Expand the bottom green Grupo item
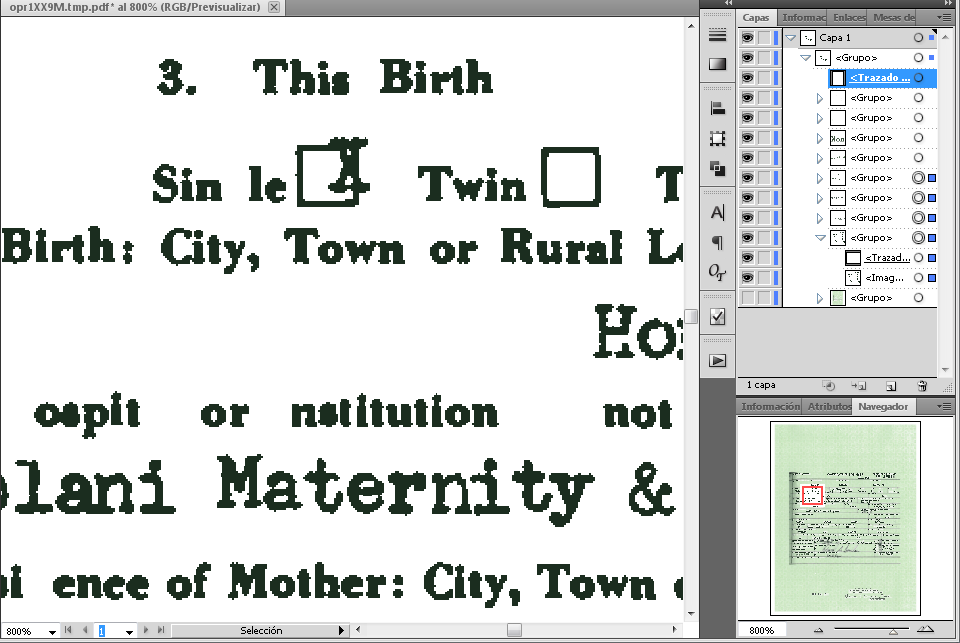960x643 pixels. click(x=820, y=298)
